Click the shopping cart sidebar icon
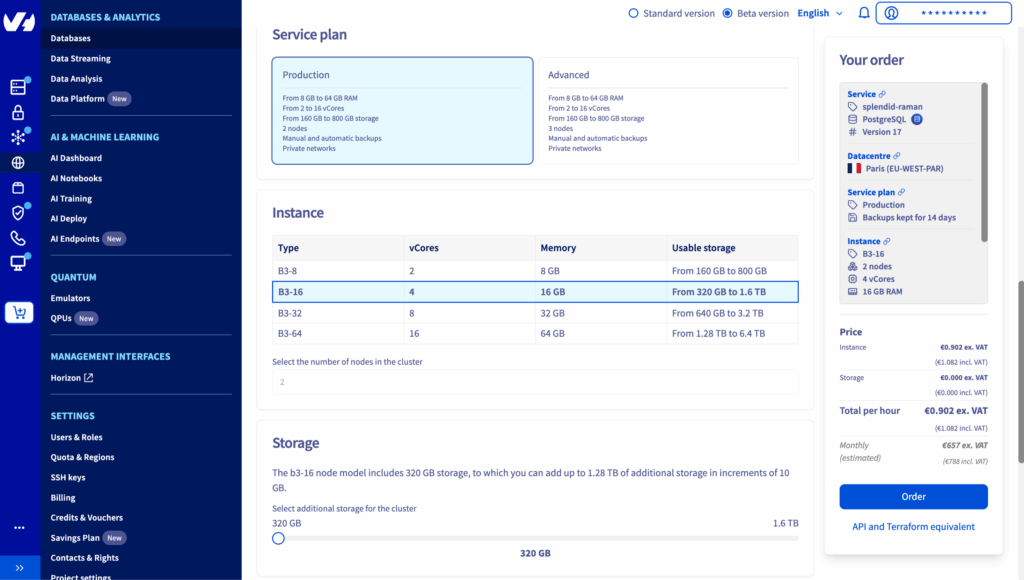 coord(19,313)
